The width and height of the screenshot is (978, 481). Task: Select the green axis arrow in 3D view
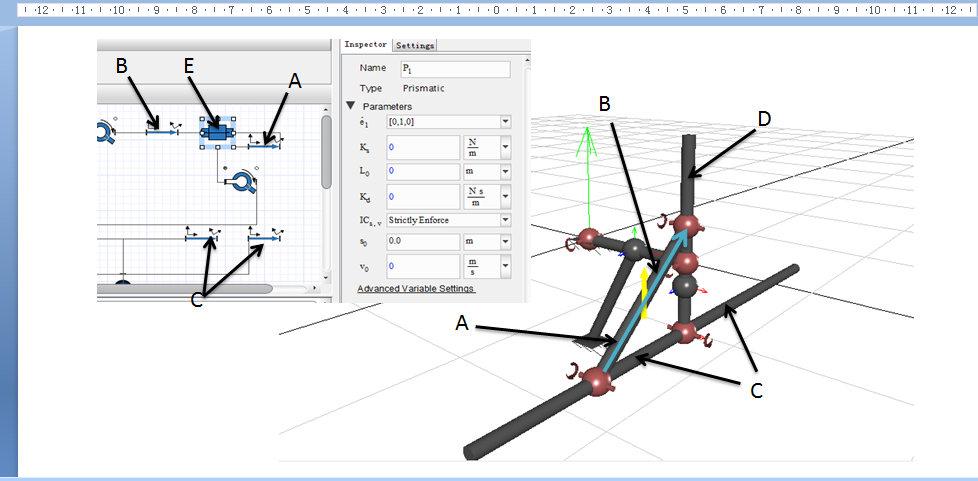[587, 177]
